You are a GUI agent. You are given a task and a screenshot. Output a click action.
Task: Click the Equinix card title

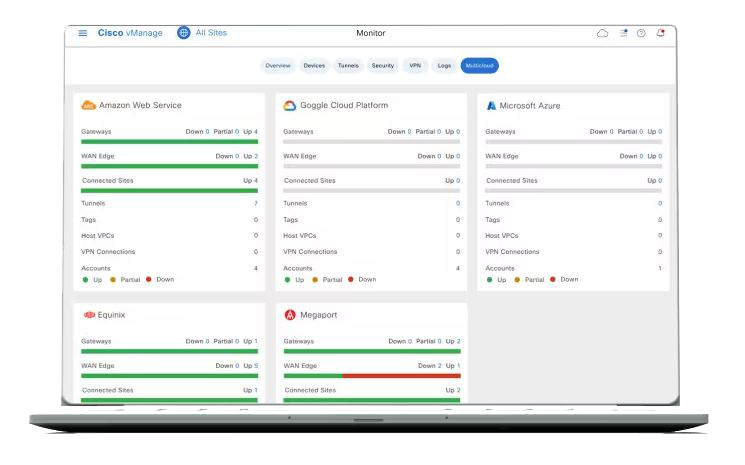[x=111, y=315]
